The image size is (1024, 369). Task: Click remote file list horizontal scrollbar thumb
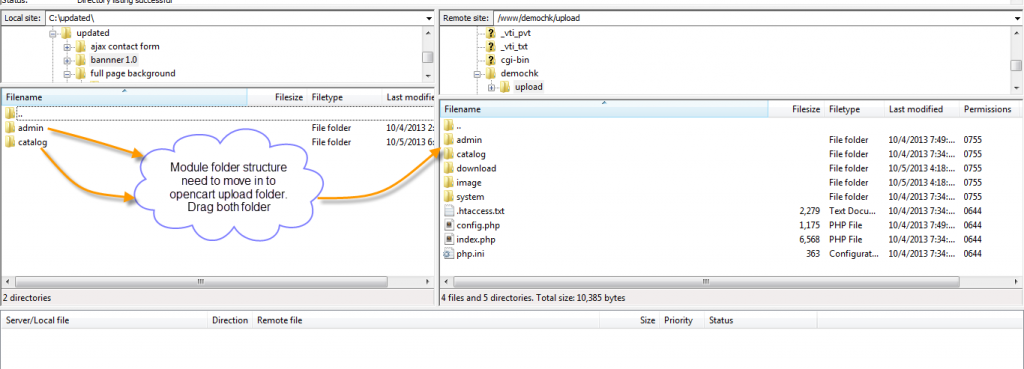click(x=706, y=281)
